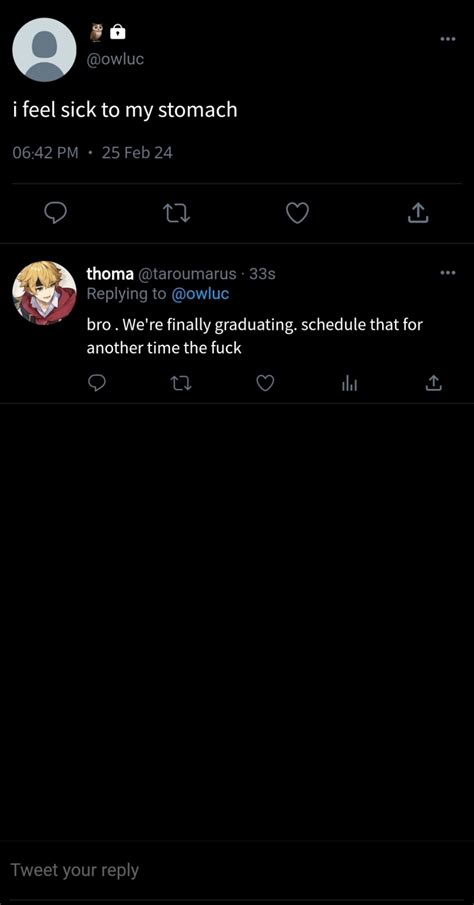Tap the @taroumarus handle
The height and width of the screenshot is (905, 474).
point(187,274)
